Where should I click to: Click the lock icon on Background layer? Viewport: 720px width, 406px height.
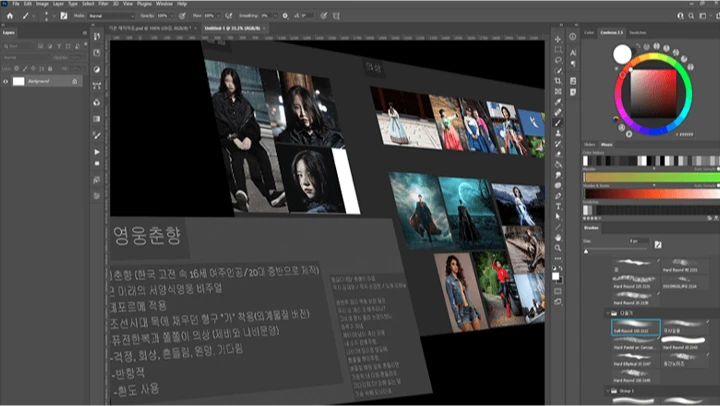point(74,81)
